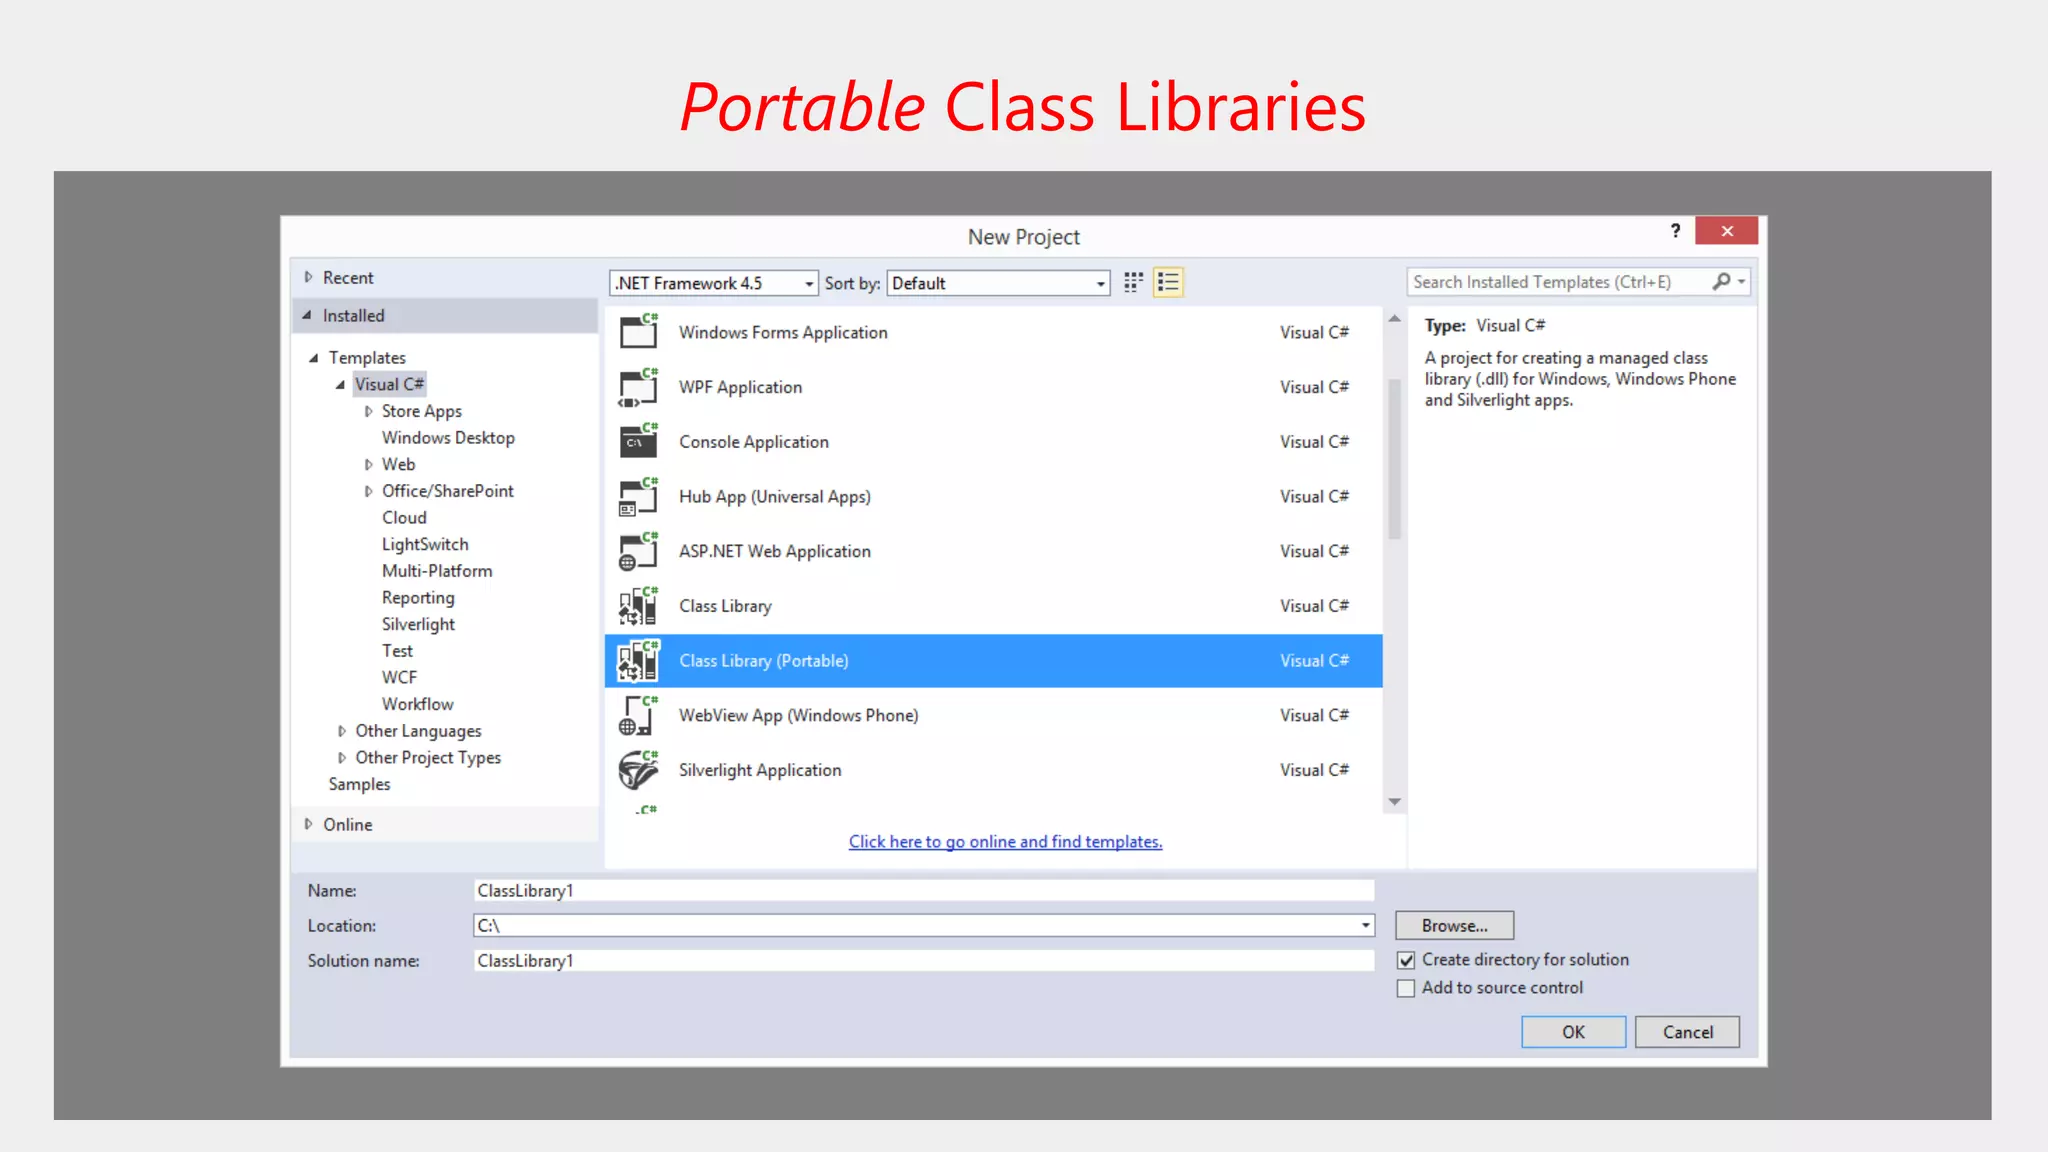Select the Samples tree item

359,784
